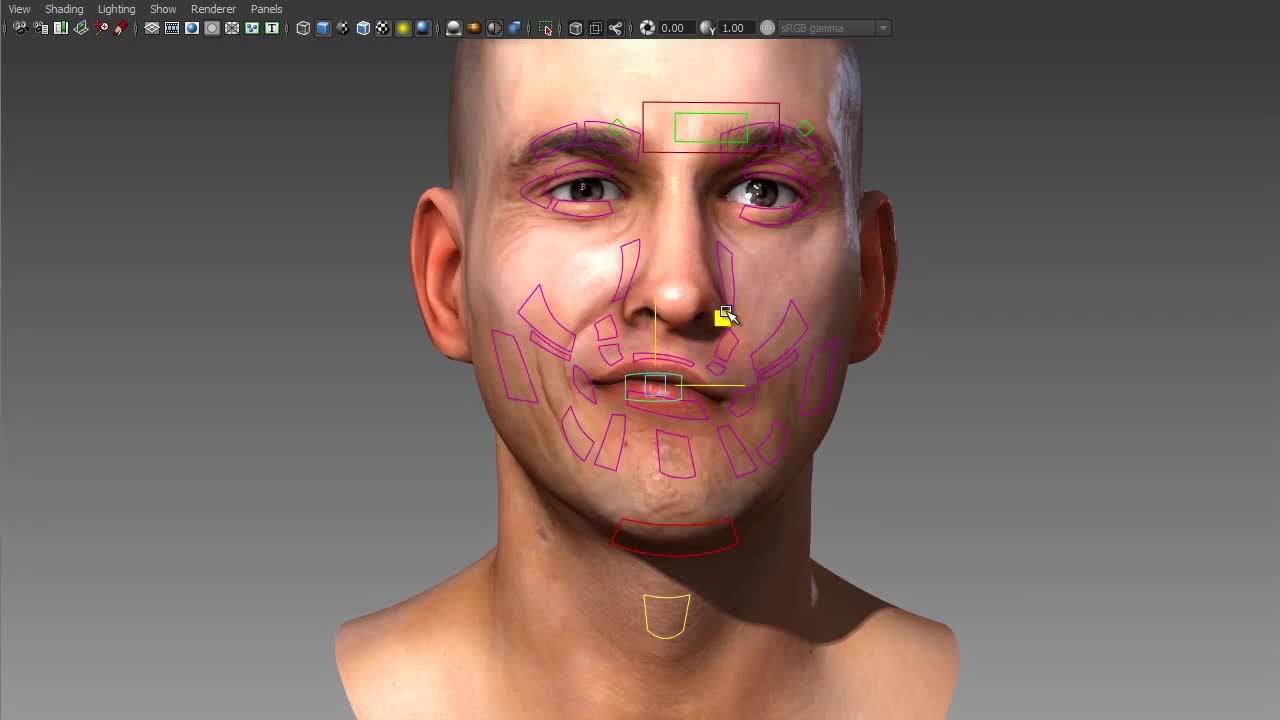Open the Shading menu
Screen dimensions: 1280x720
pyautogui.click(x=64, y=9)
